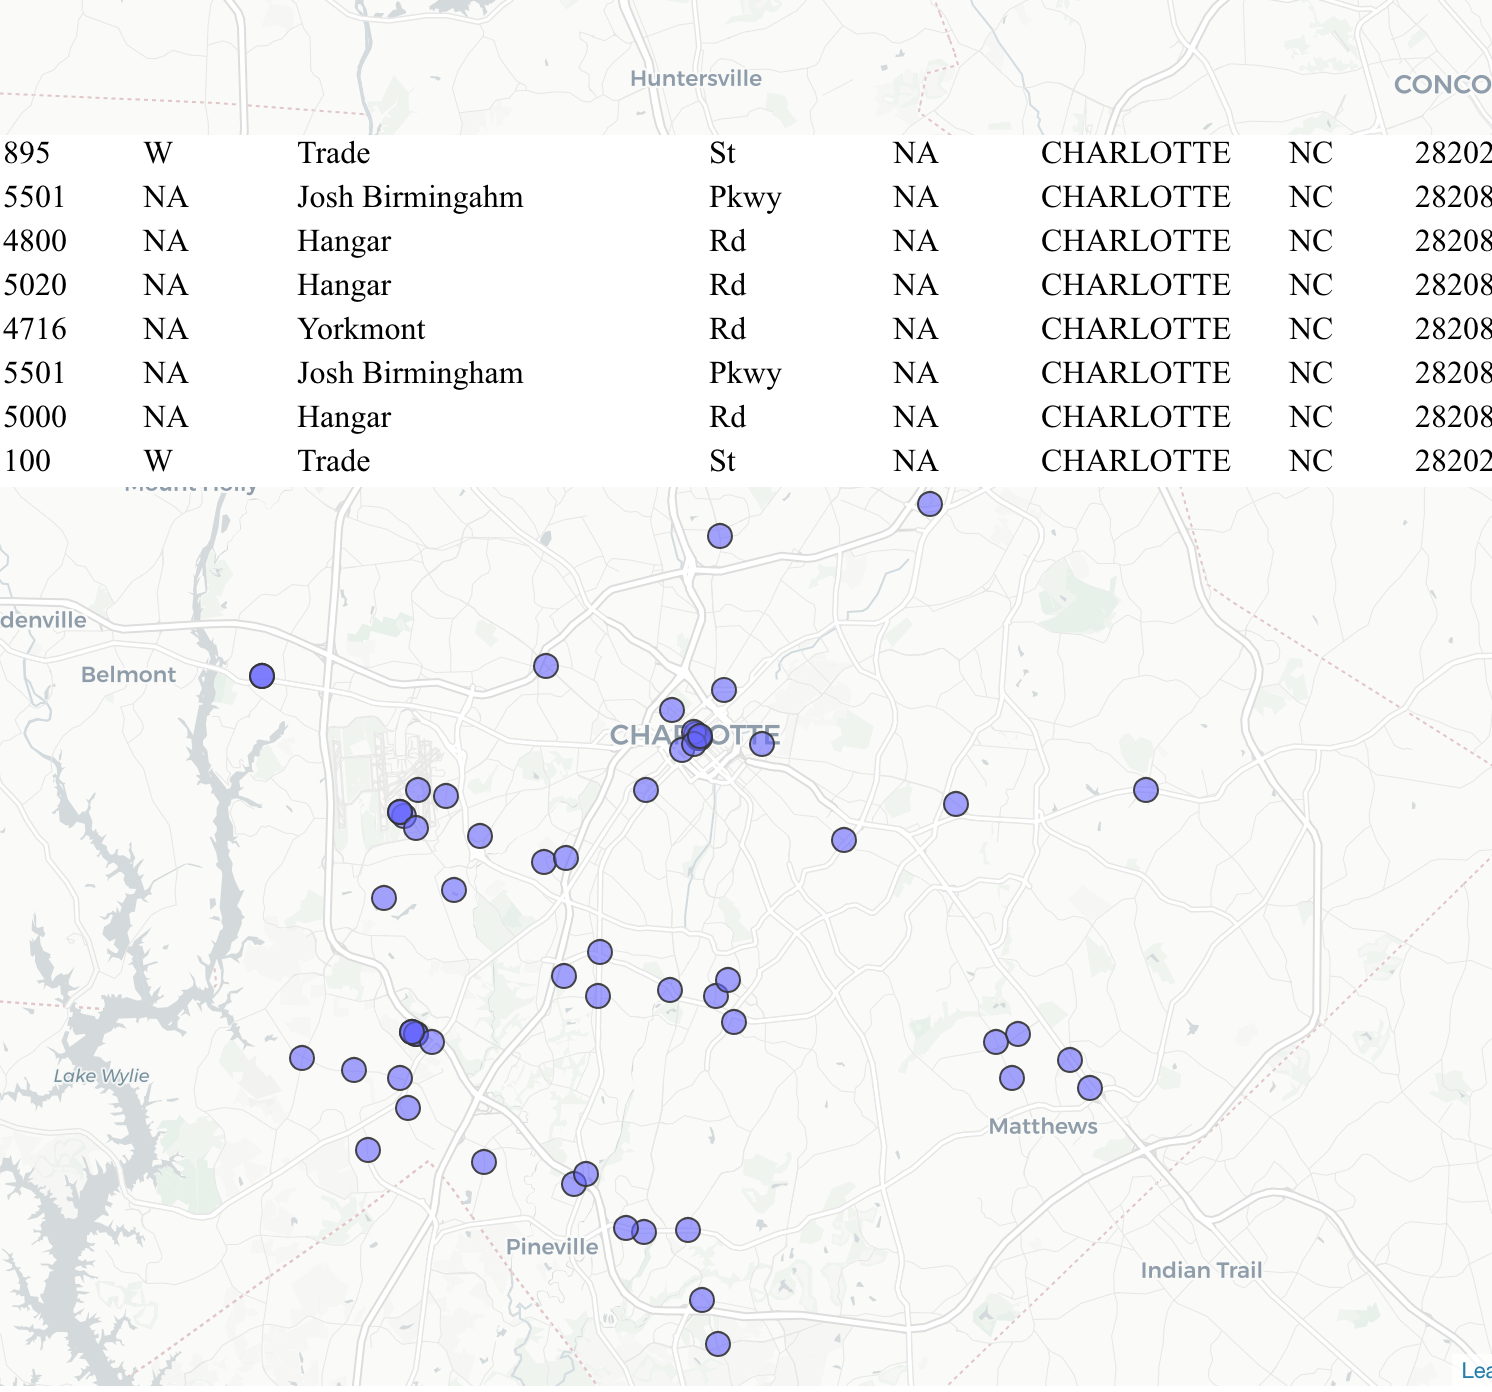Select the cell with street number 895
The height and width of the screenshot is (1392, 1492).
pos(27,153)
